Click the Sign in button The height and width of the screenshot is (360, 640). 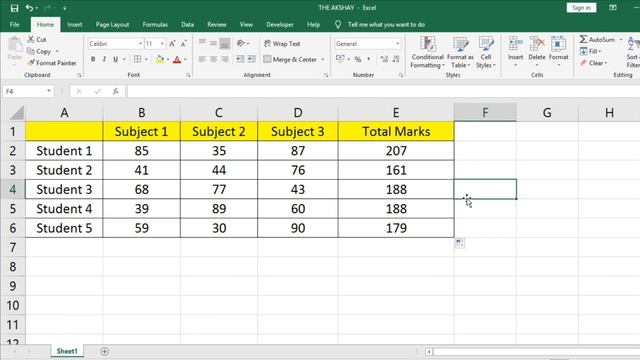pos(581,8)
